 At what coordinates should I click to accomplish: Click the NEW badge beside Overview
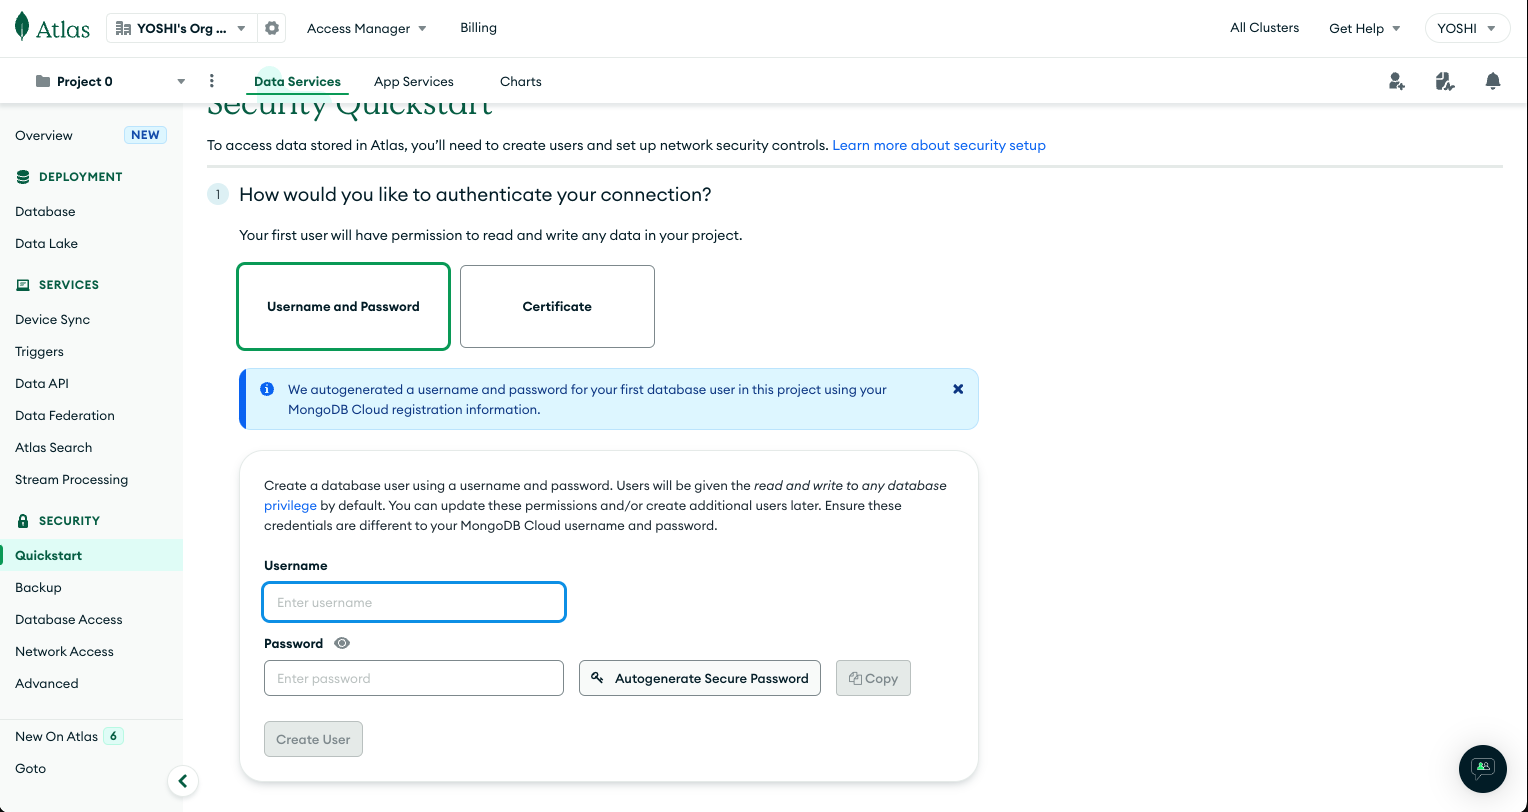[145, 135]
